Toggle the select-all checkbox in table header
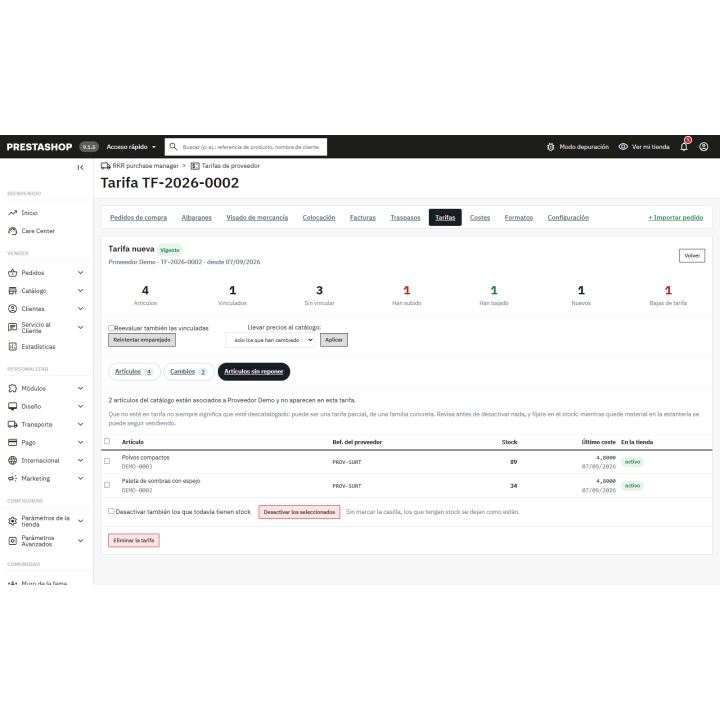 [x=107, y=441]
